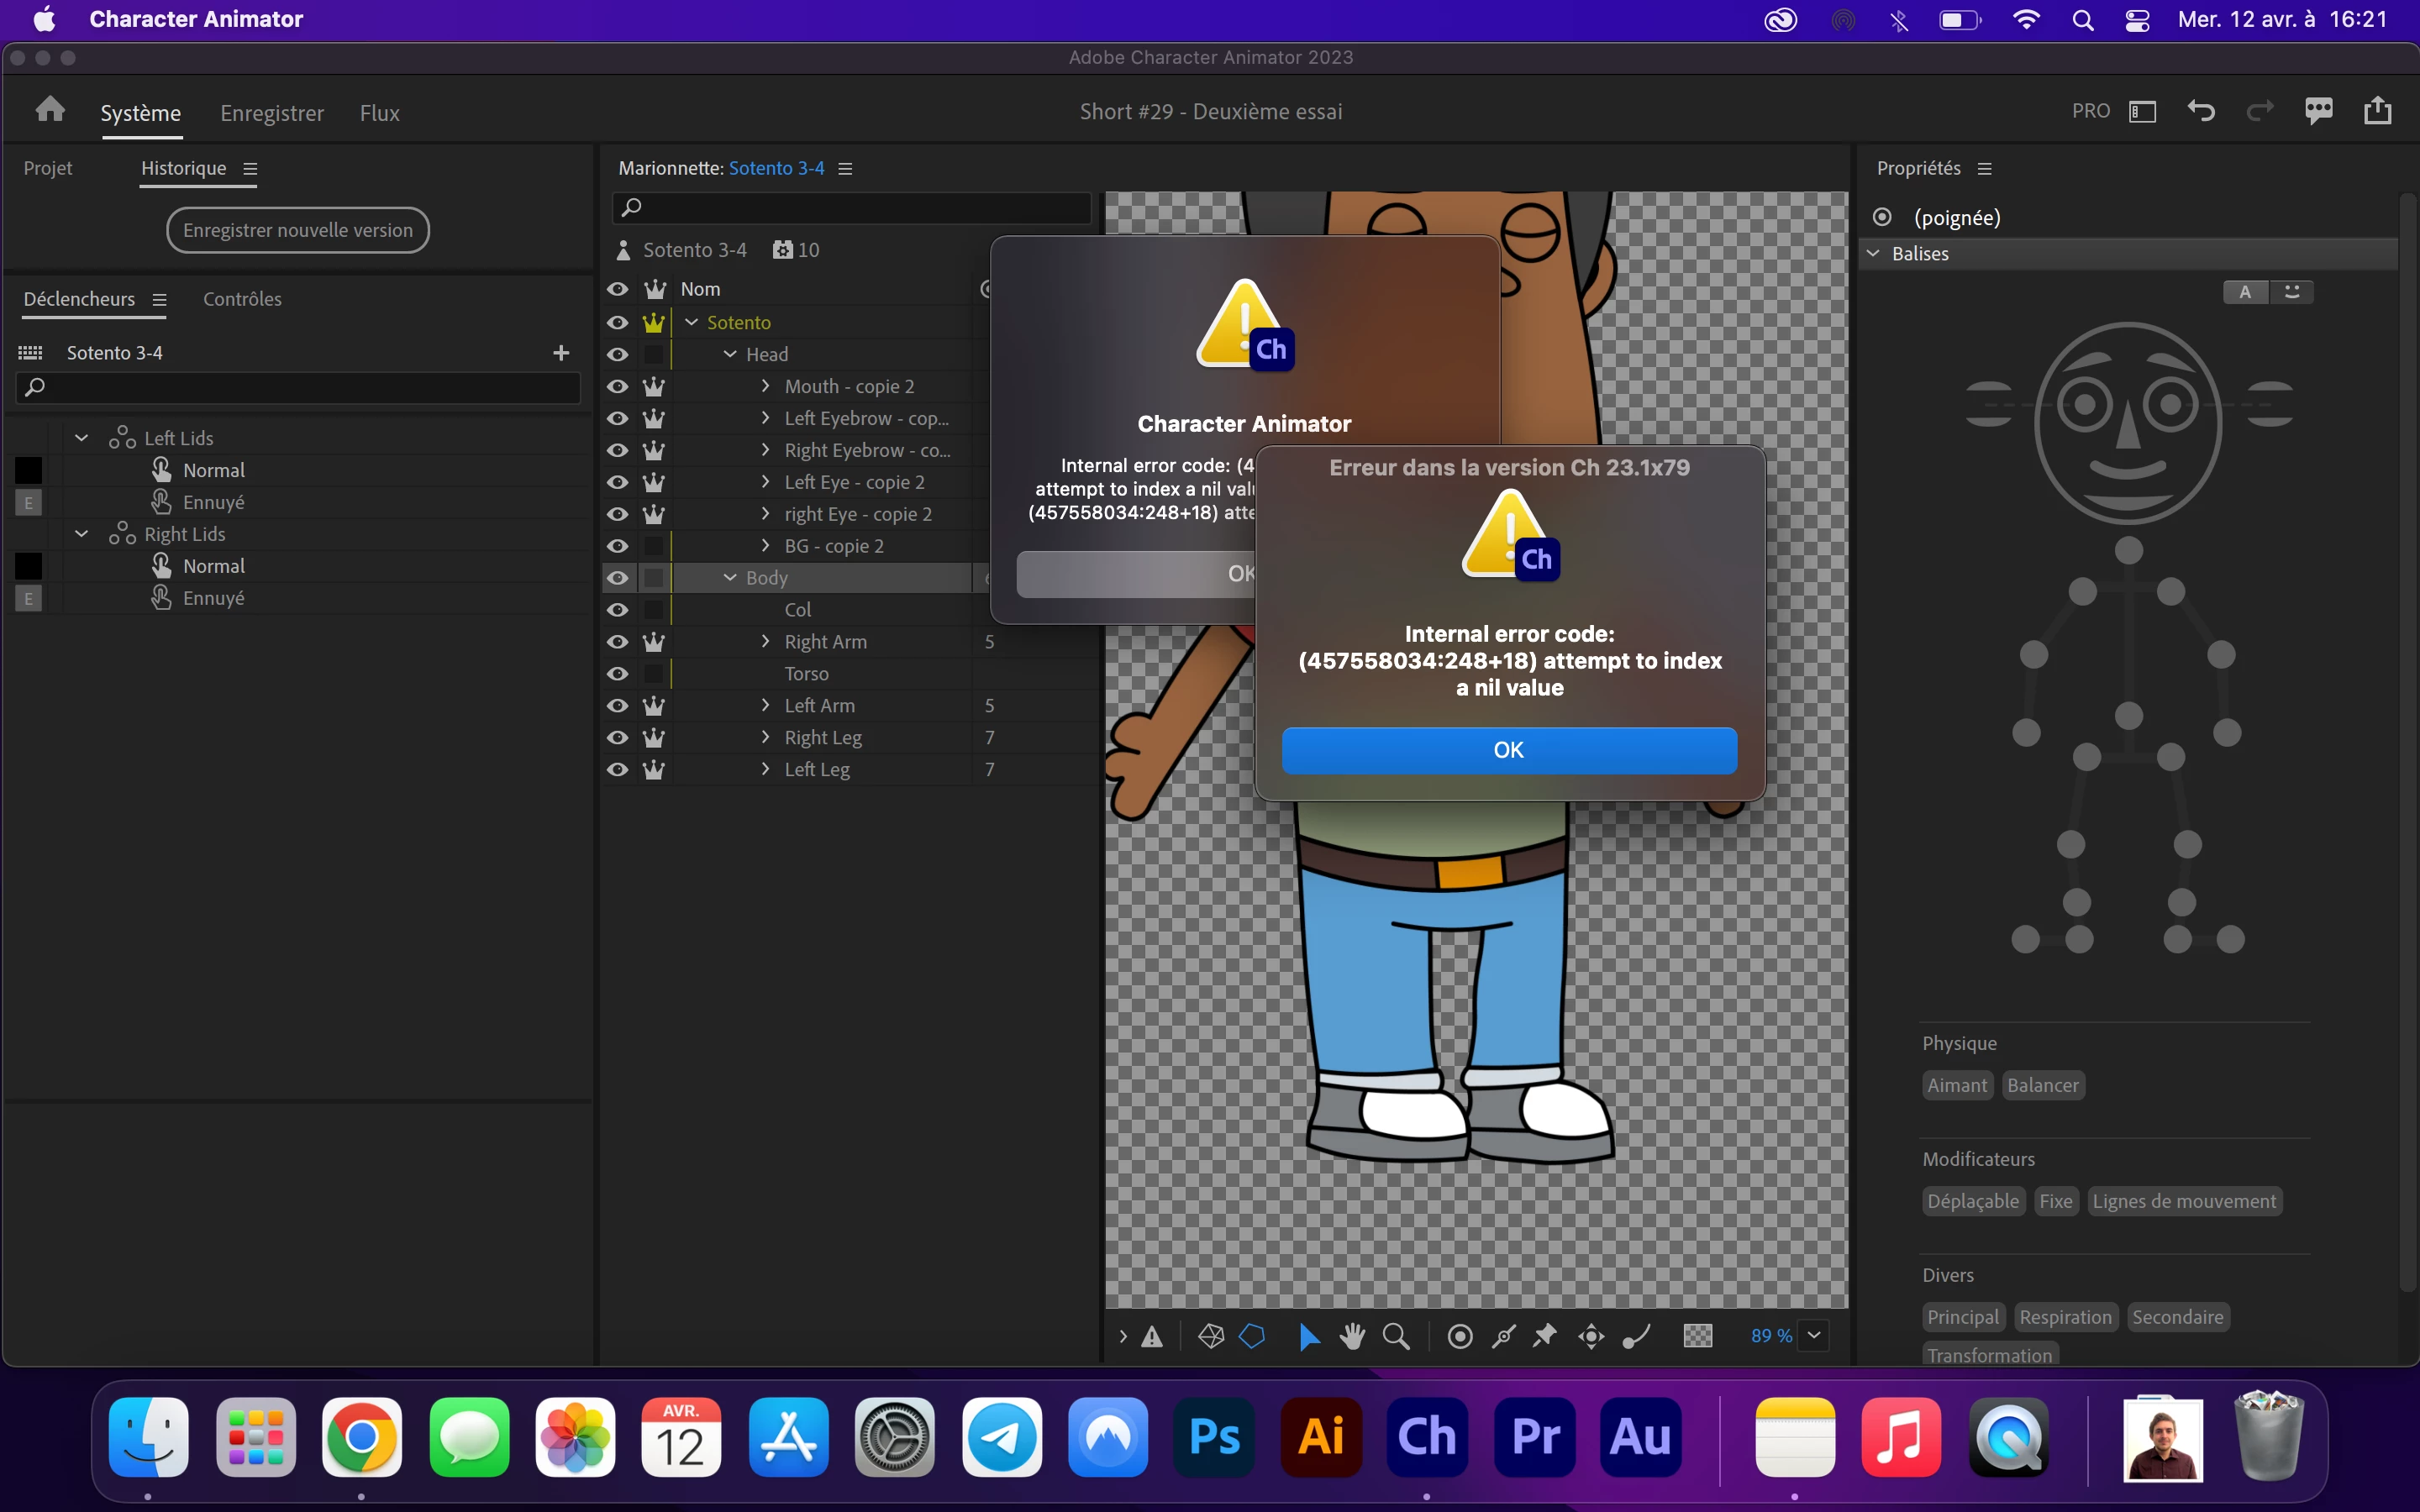
Task: Click OK in the front error dialog
Action: pyautogui.click(x=1508, y=750)
